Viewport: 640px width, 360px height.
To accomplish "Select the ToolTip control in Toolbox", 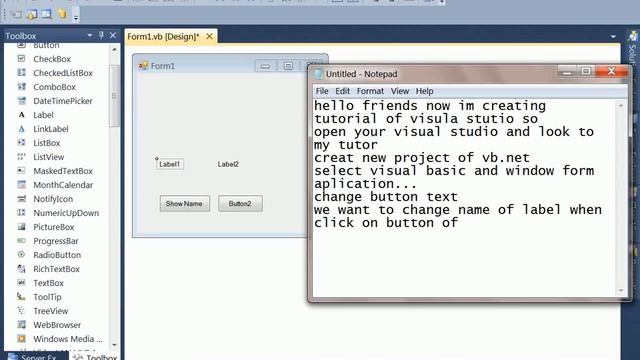I will point(47,297).
